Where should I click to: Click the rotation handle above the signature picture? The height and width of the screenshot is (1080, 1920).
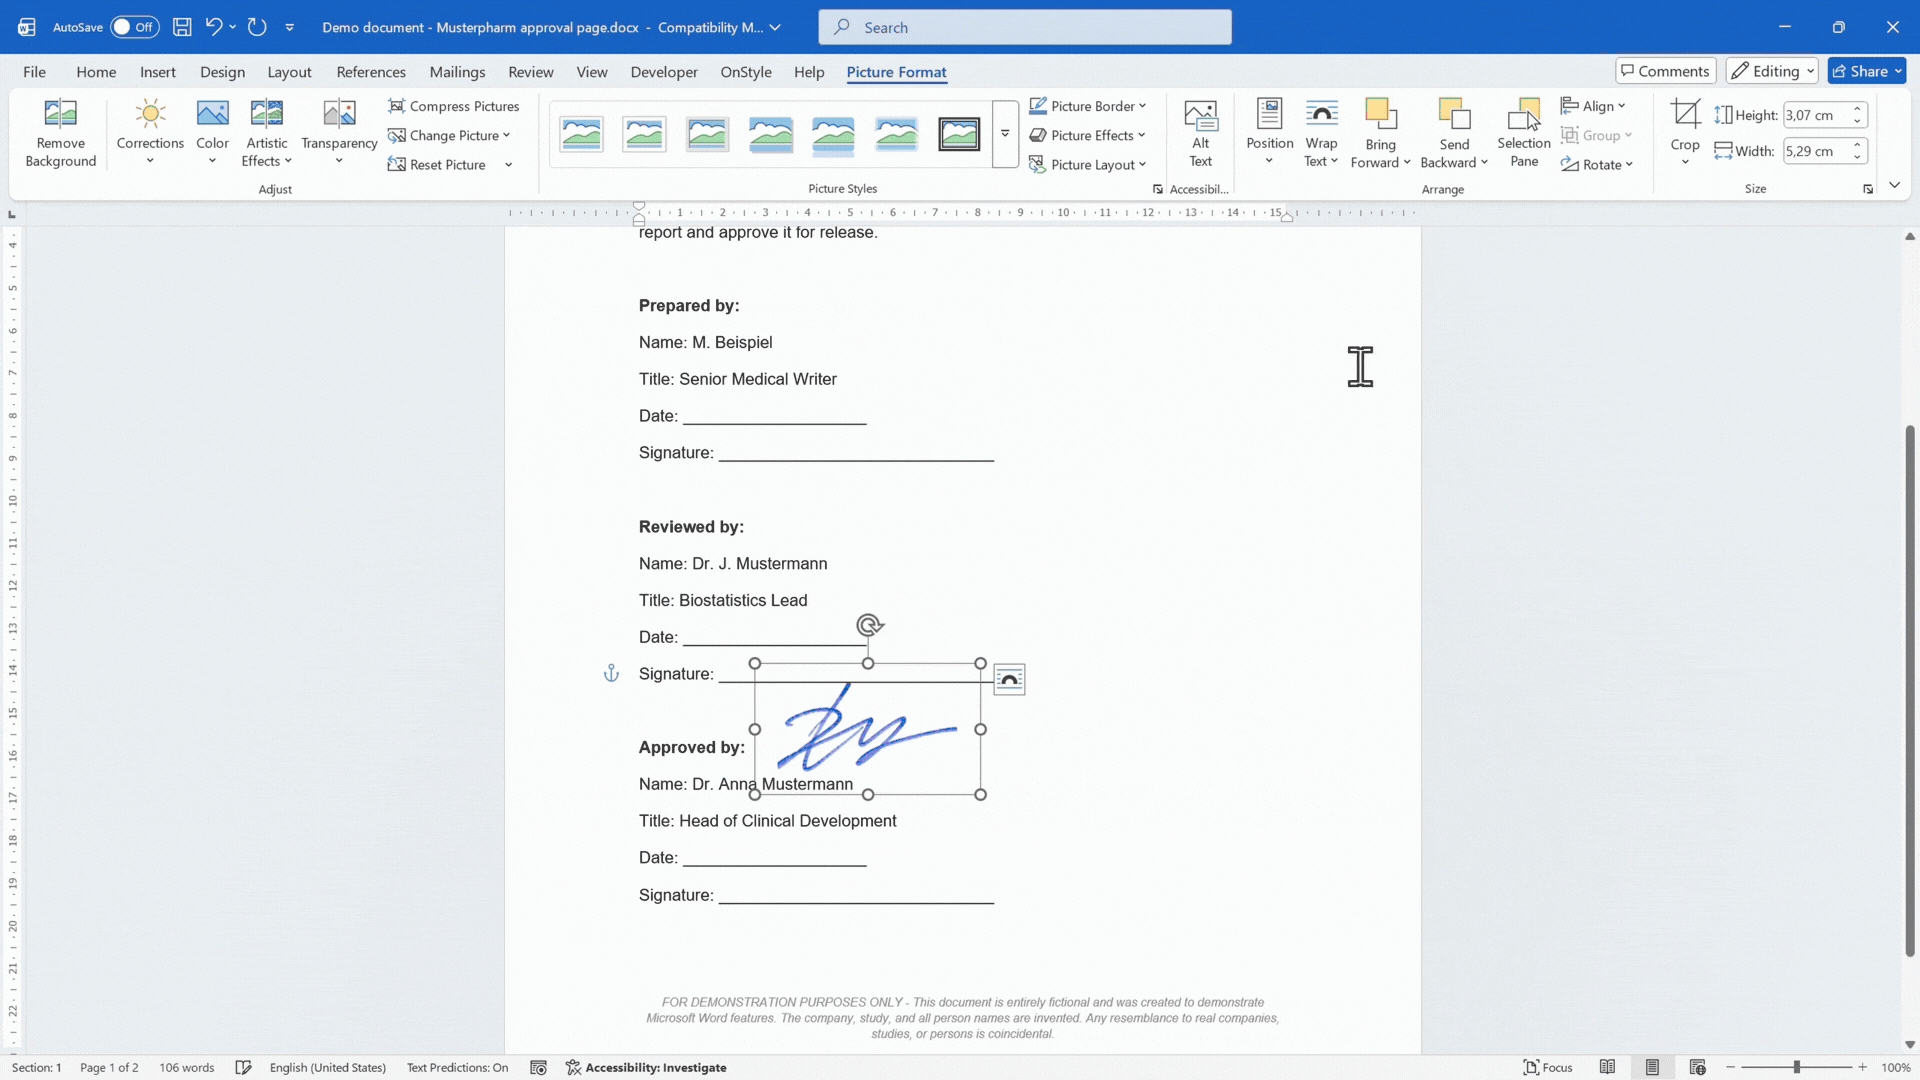pos(869,625)
